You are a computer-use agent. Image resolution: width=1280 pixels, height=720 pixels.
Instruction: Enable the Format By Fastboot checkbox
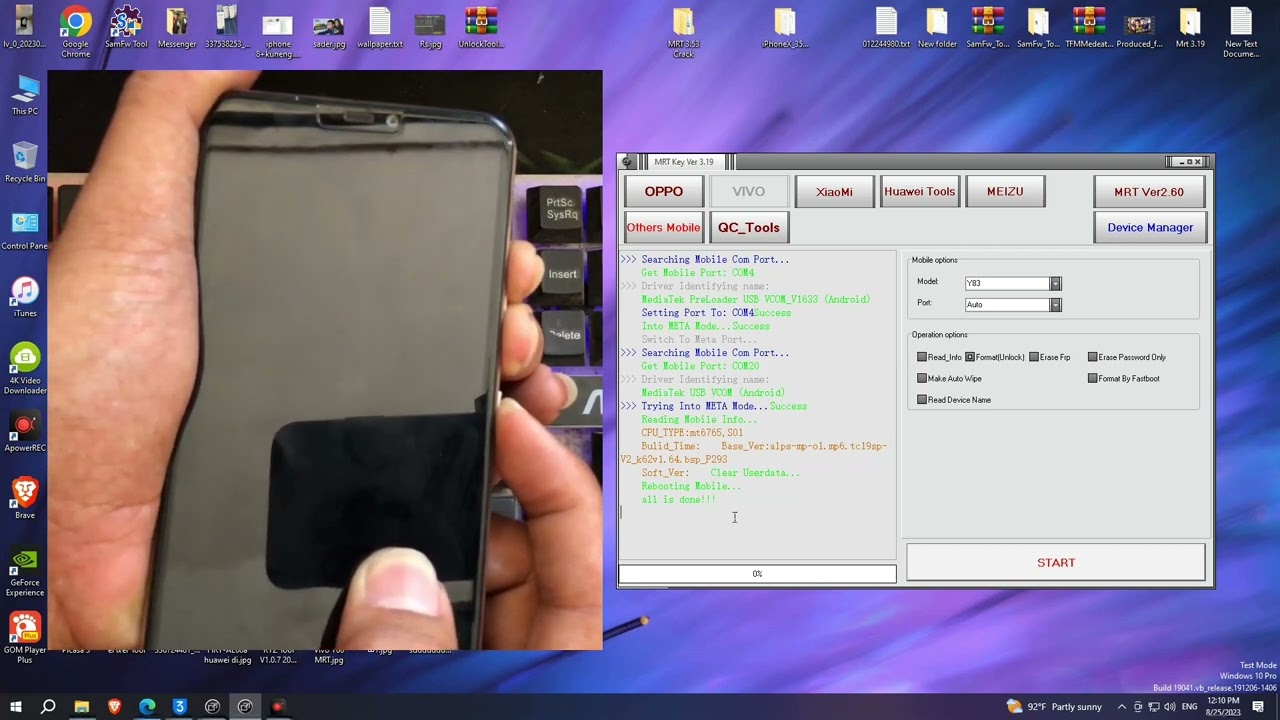click(1093, 378)
